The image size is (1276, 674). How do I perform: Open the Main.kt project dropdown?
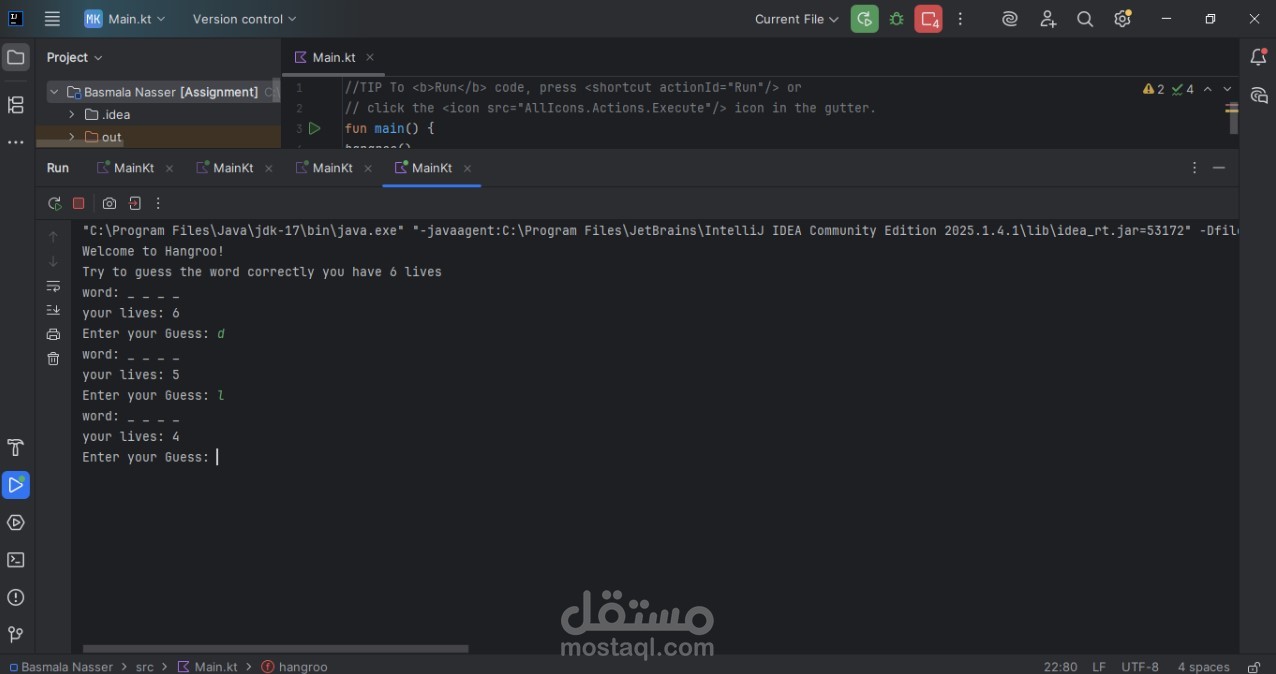[x=125, y=19]
